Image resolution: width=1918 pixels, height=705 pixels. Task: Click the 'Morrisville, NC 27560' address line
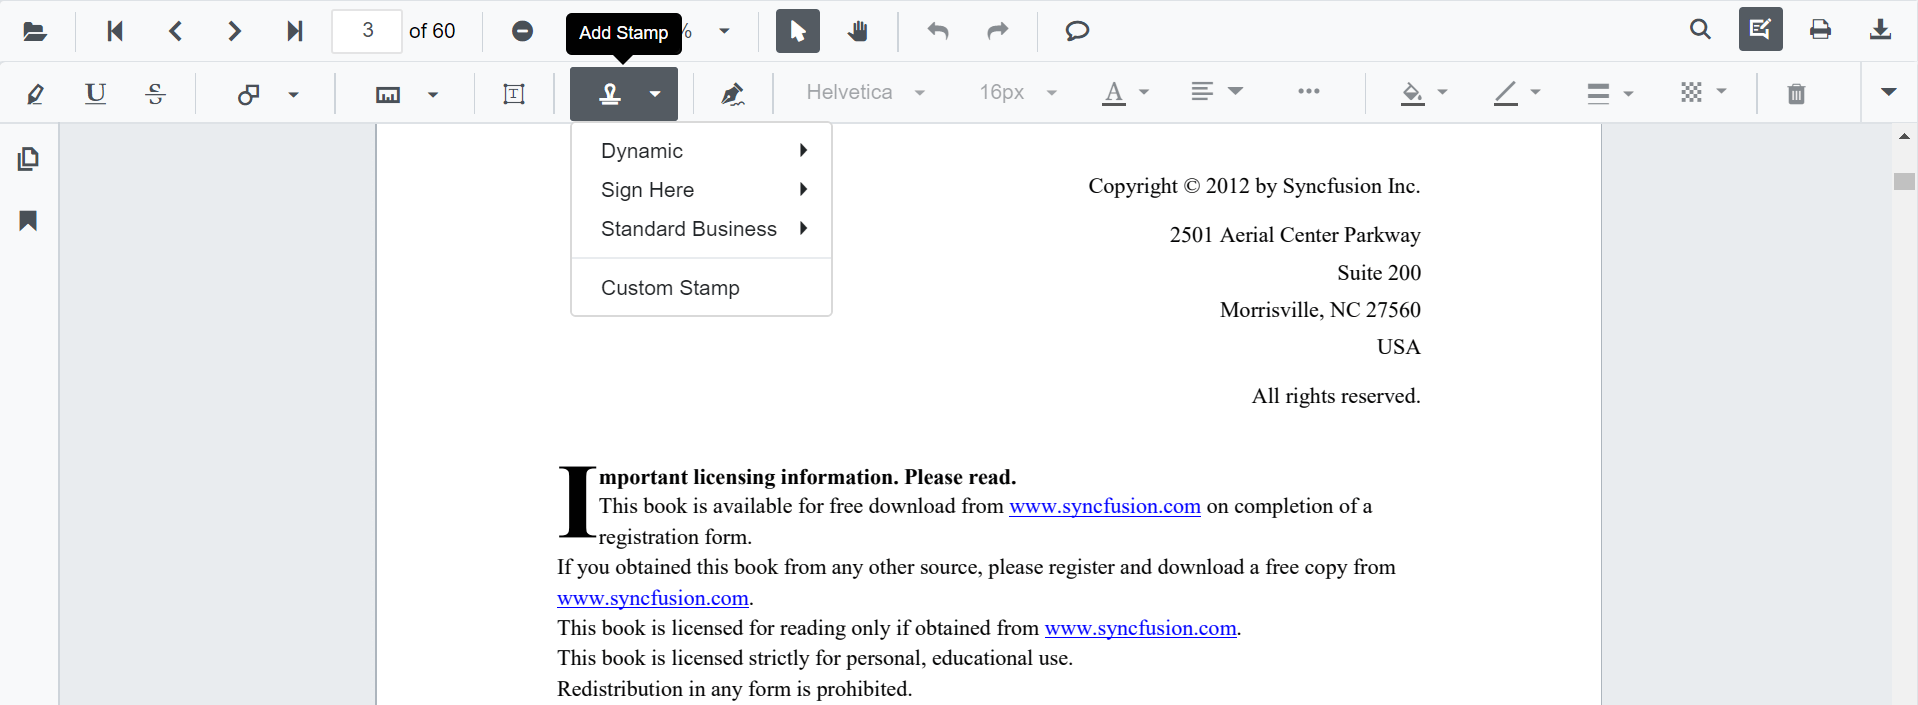[x=1320, y=310]
